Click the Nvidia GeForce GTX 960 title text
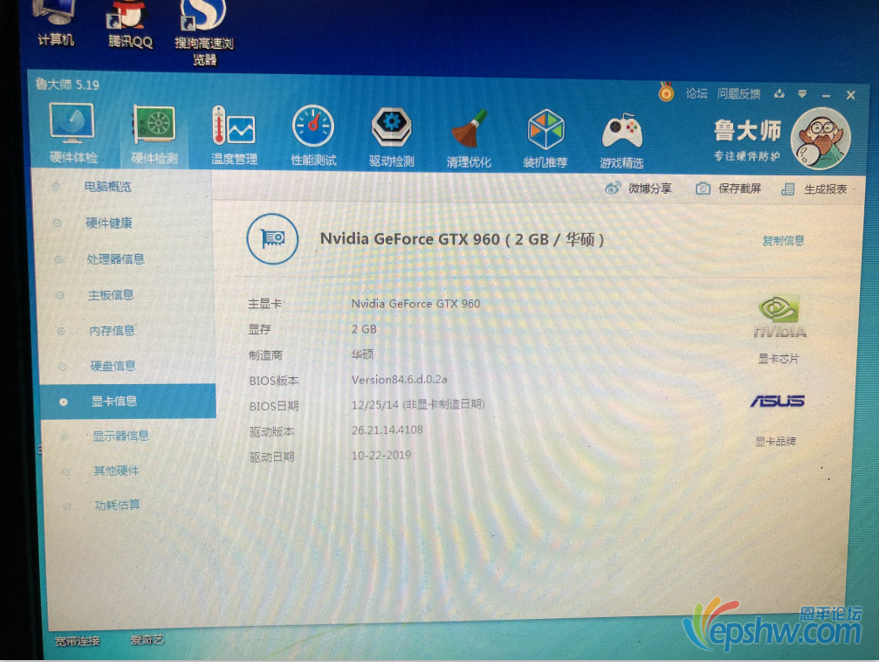Viewport: 879px width, 662px height. (x=462, y=239)
